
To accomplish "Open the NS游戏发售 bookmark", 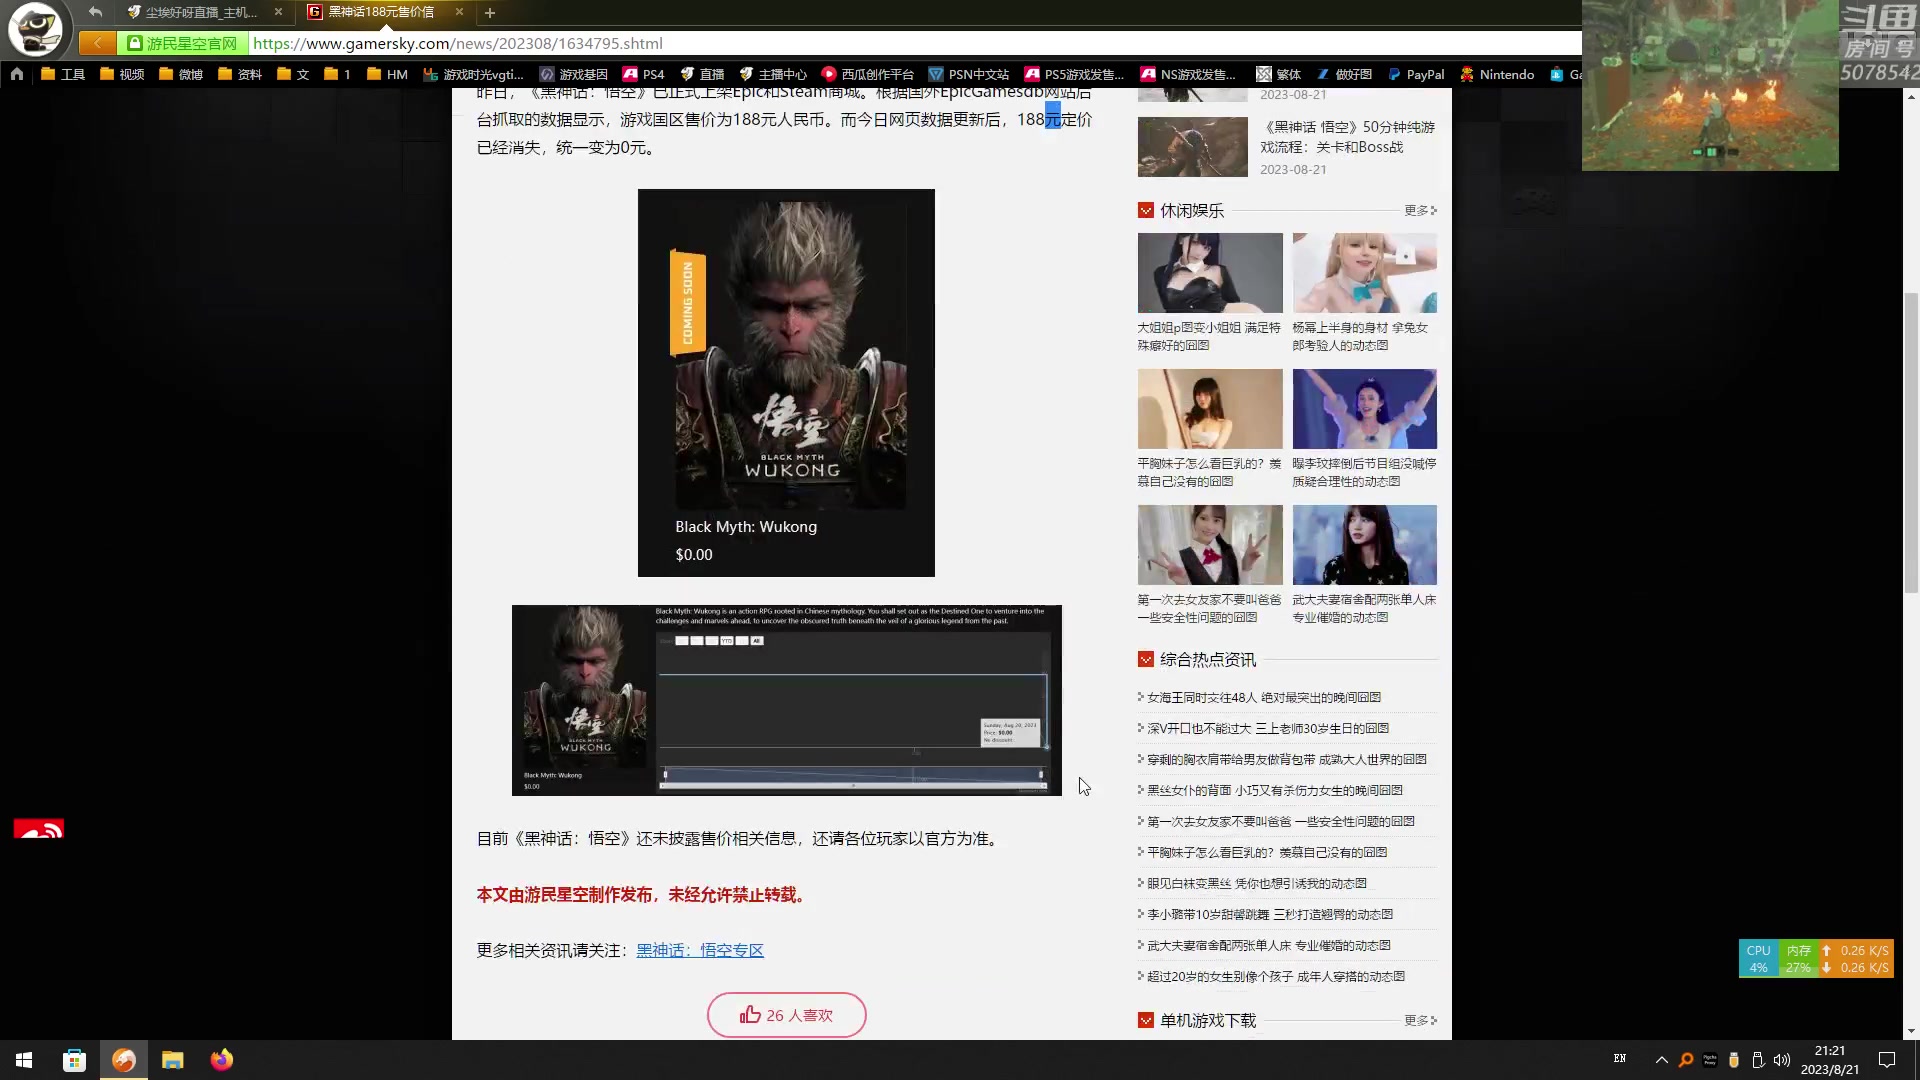I will (x=1188, y=74).
